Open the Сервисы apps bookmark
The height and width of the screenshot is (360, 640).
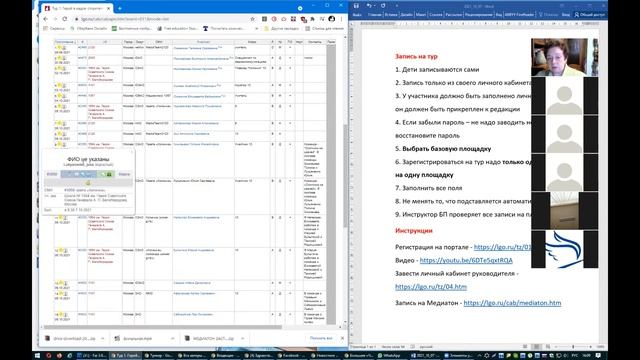[x=54, y=29]
